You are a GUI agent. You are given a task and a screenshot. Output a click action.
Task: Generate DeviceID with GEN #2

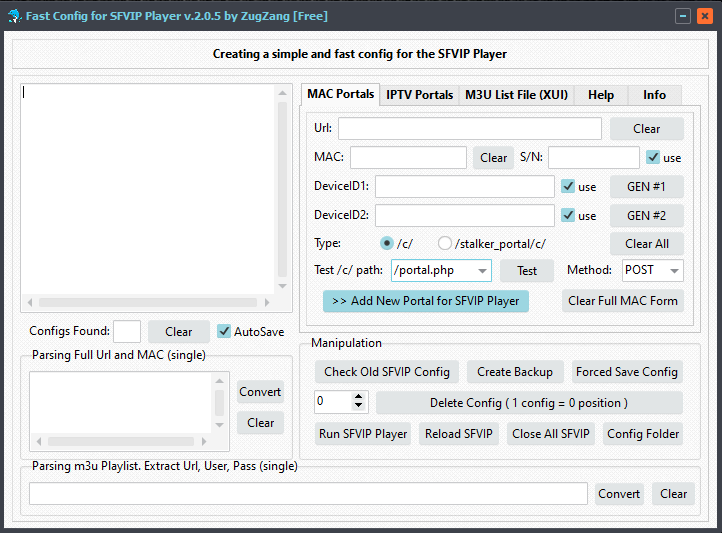point(646,216)
